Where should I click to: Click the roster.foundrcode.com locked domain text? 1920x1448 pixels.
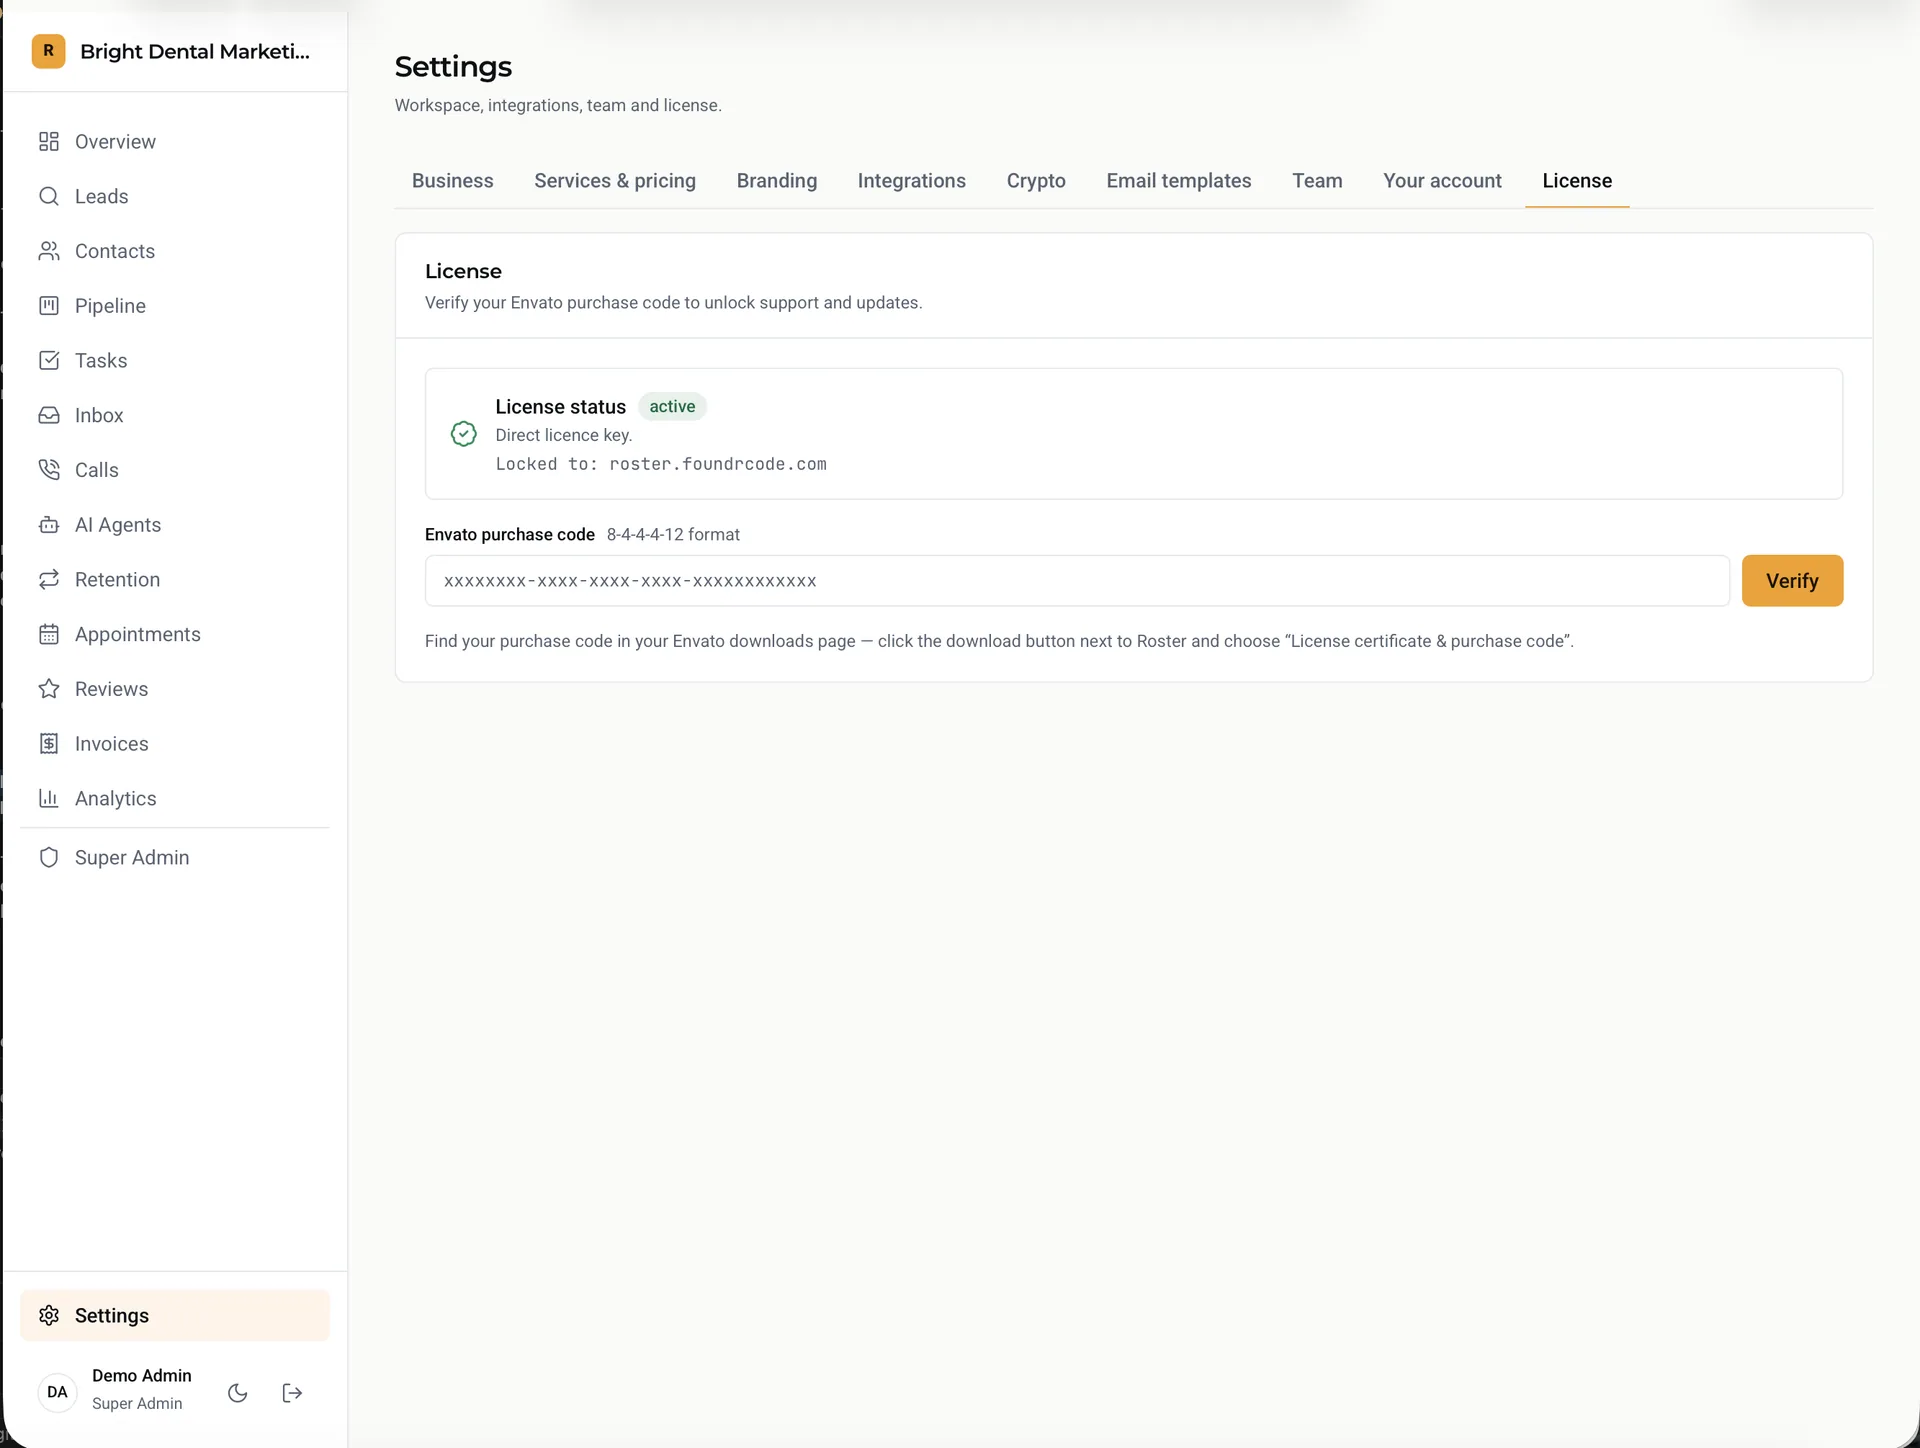pos(717,464)
